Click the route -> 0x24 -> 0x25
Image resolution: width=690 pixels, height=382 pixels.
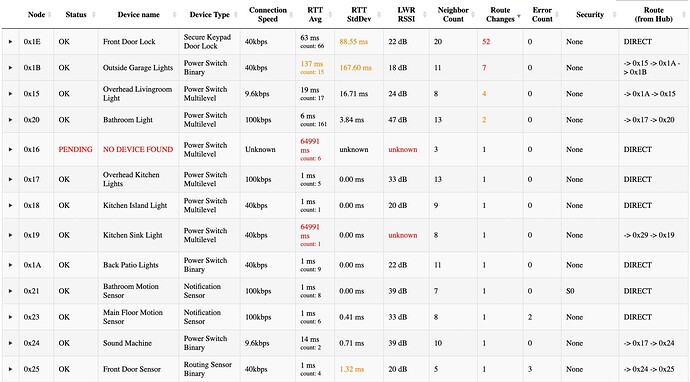pos(649,369)
